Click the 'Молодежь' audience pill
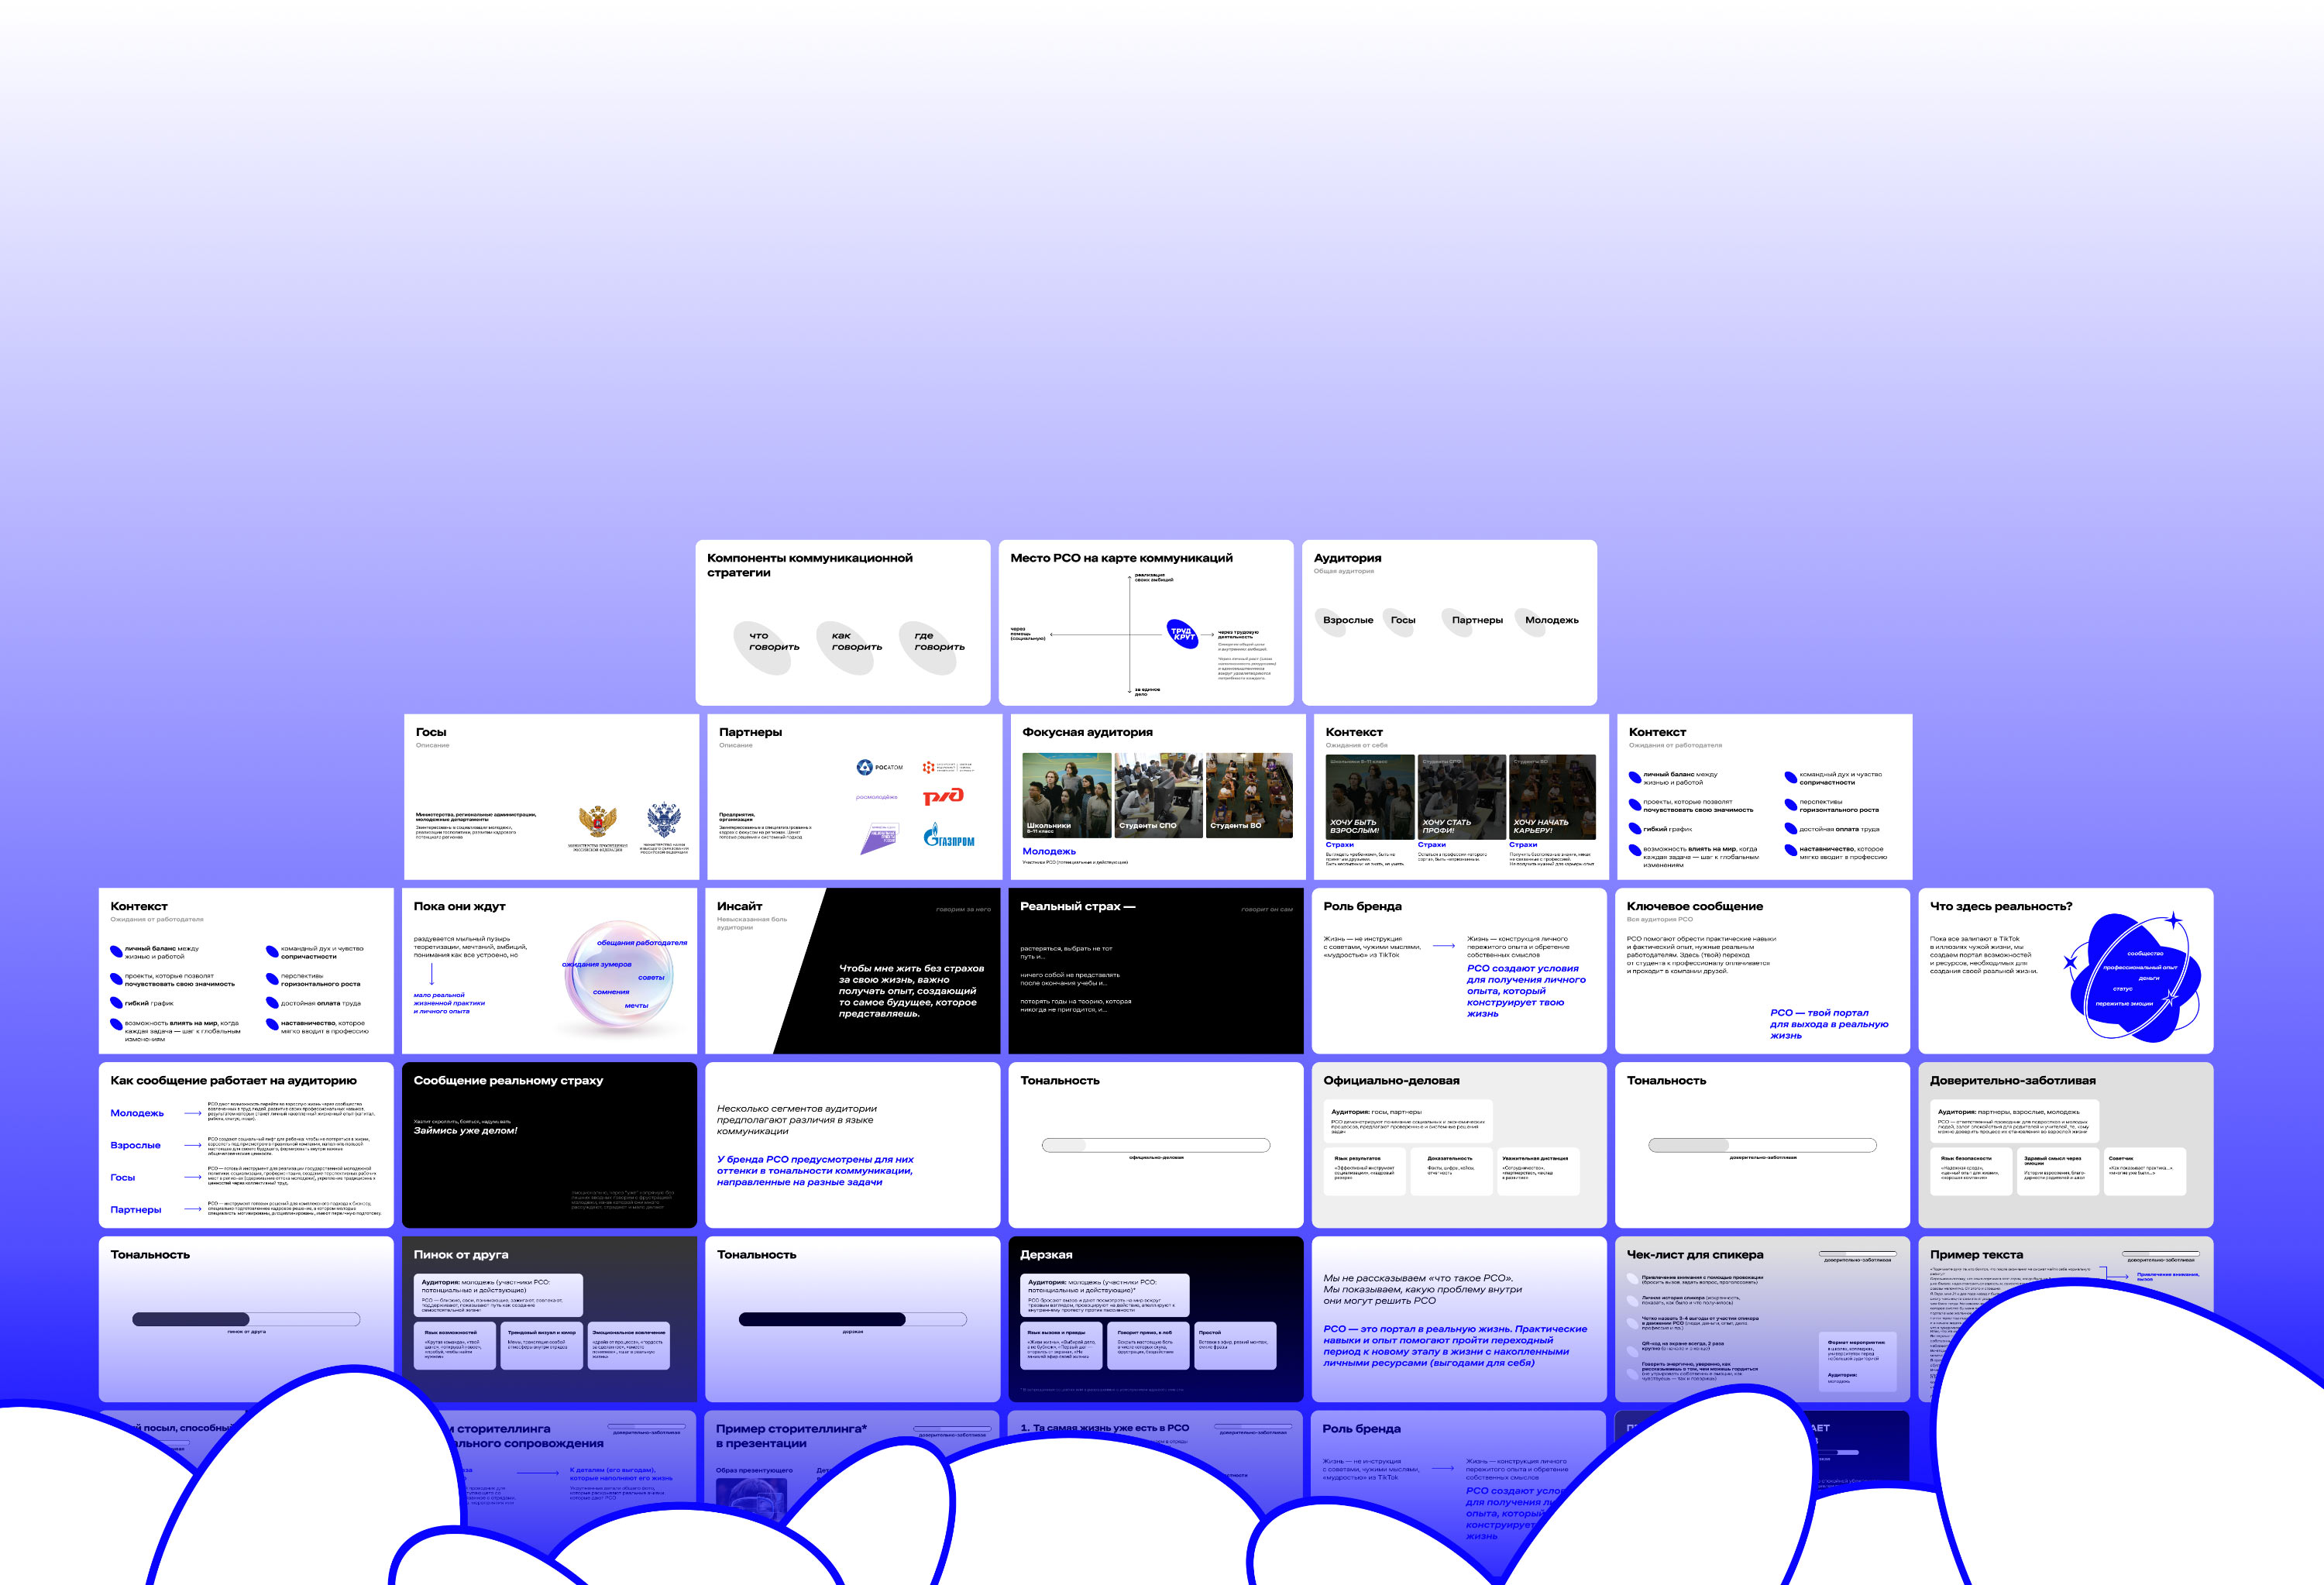 coord(1551,620)
